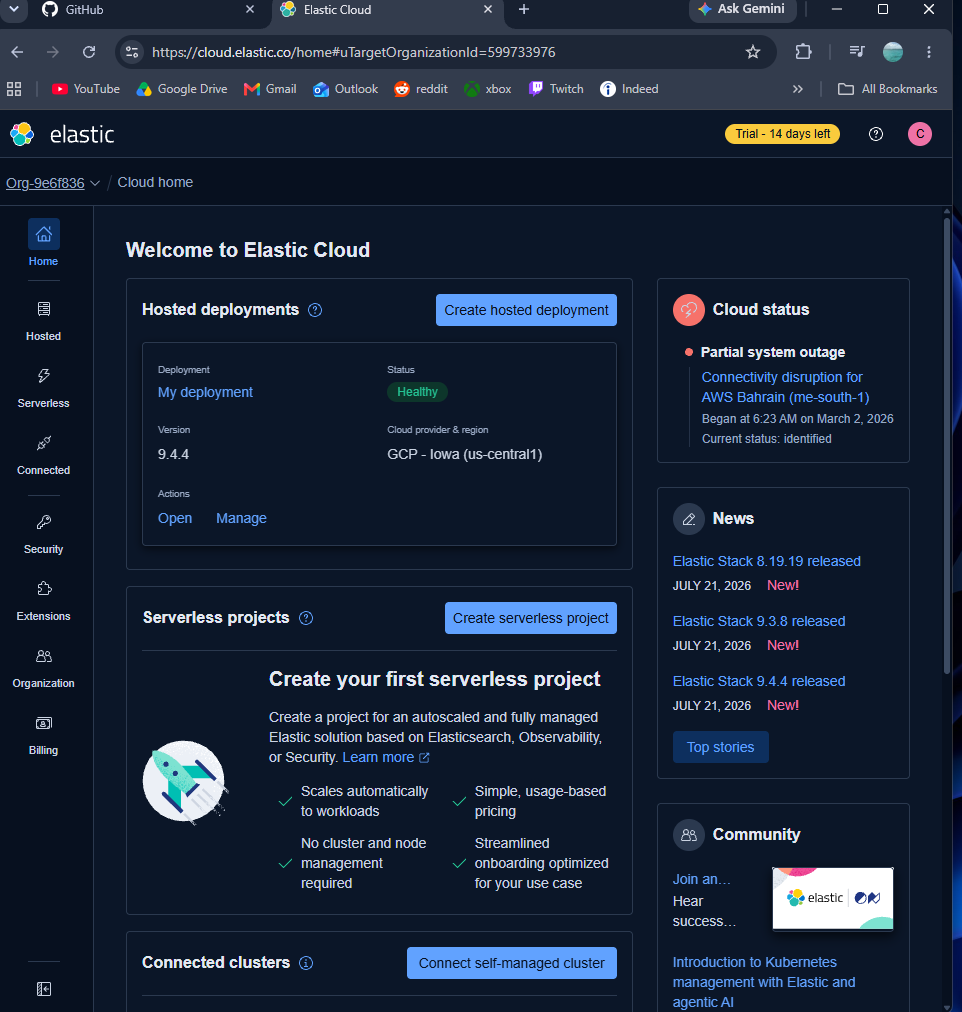
Task: Open Chrome profile avatar
Action: [892, 52]
